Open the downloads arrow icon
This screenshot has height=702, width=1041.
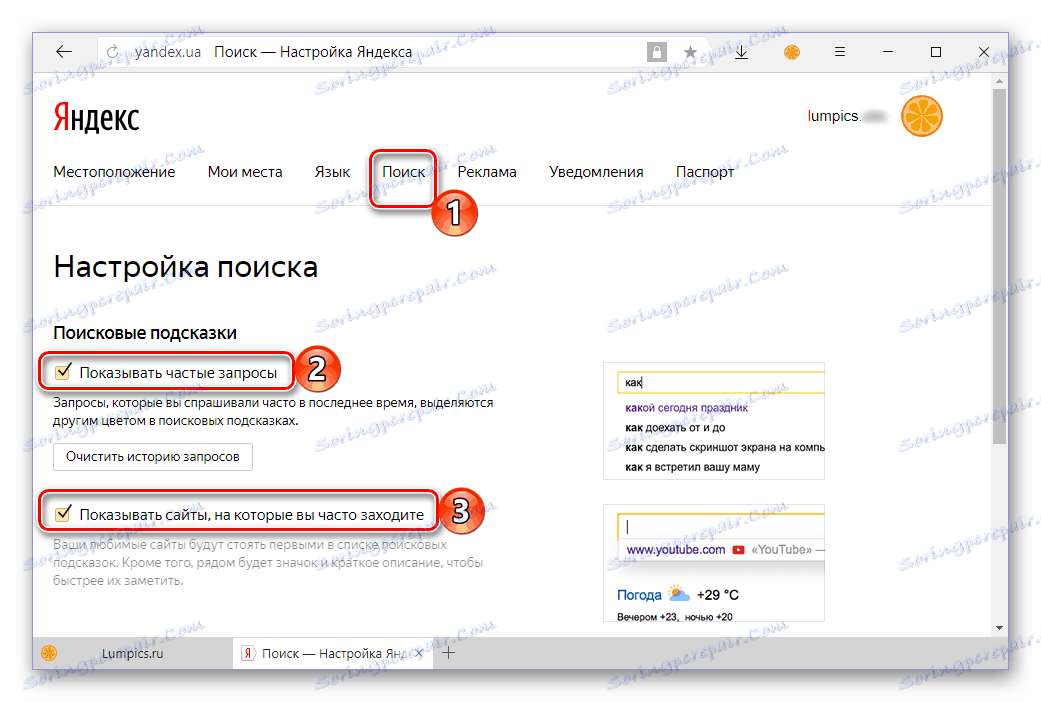[742, 52]
